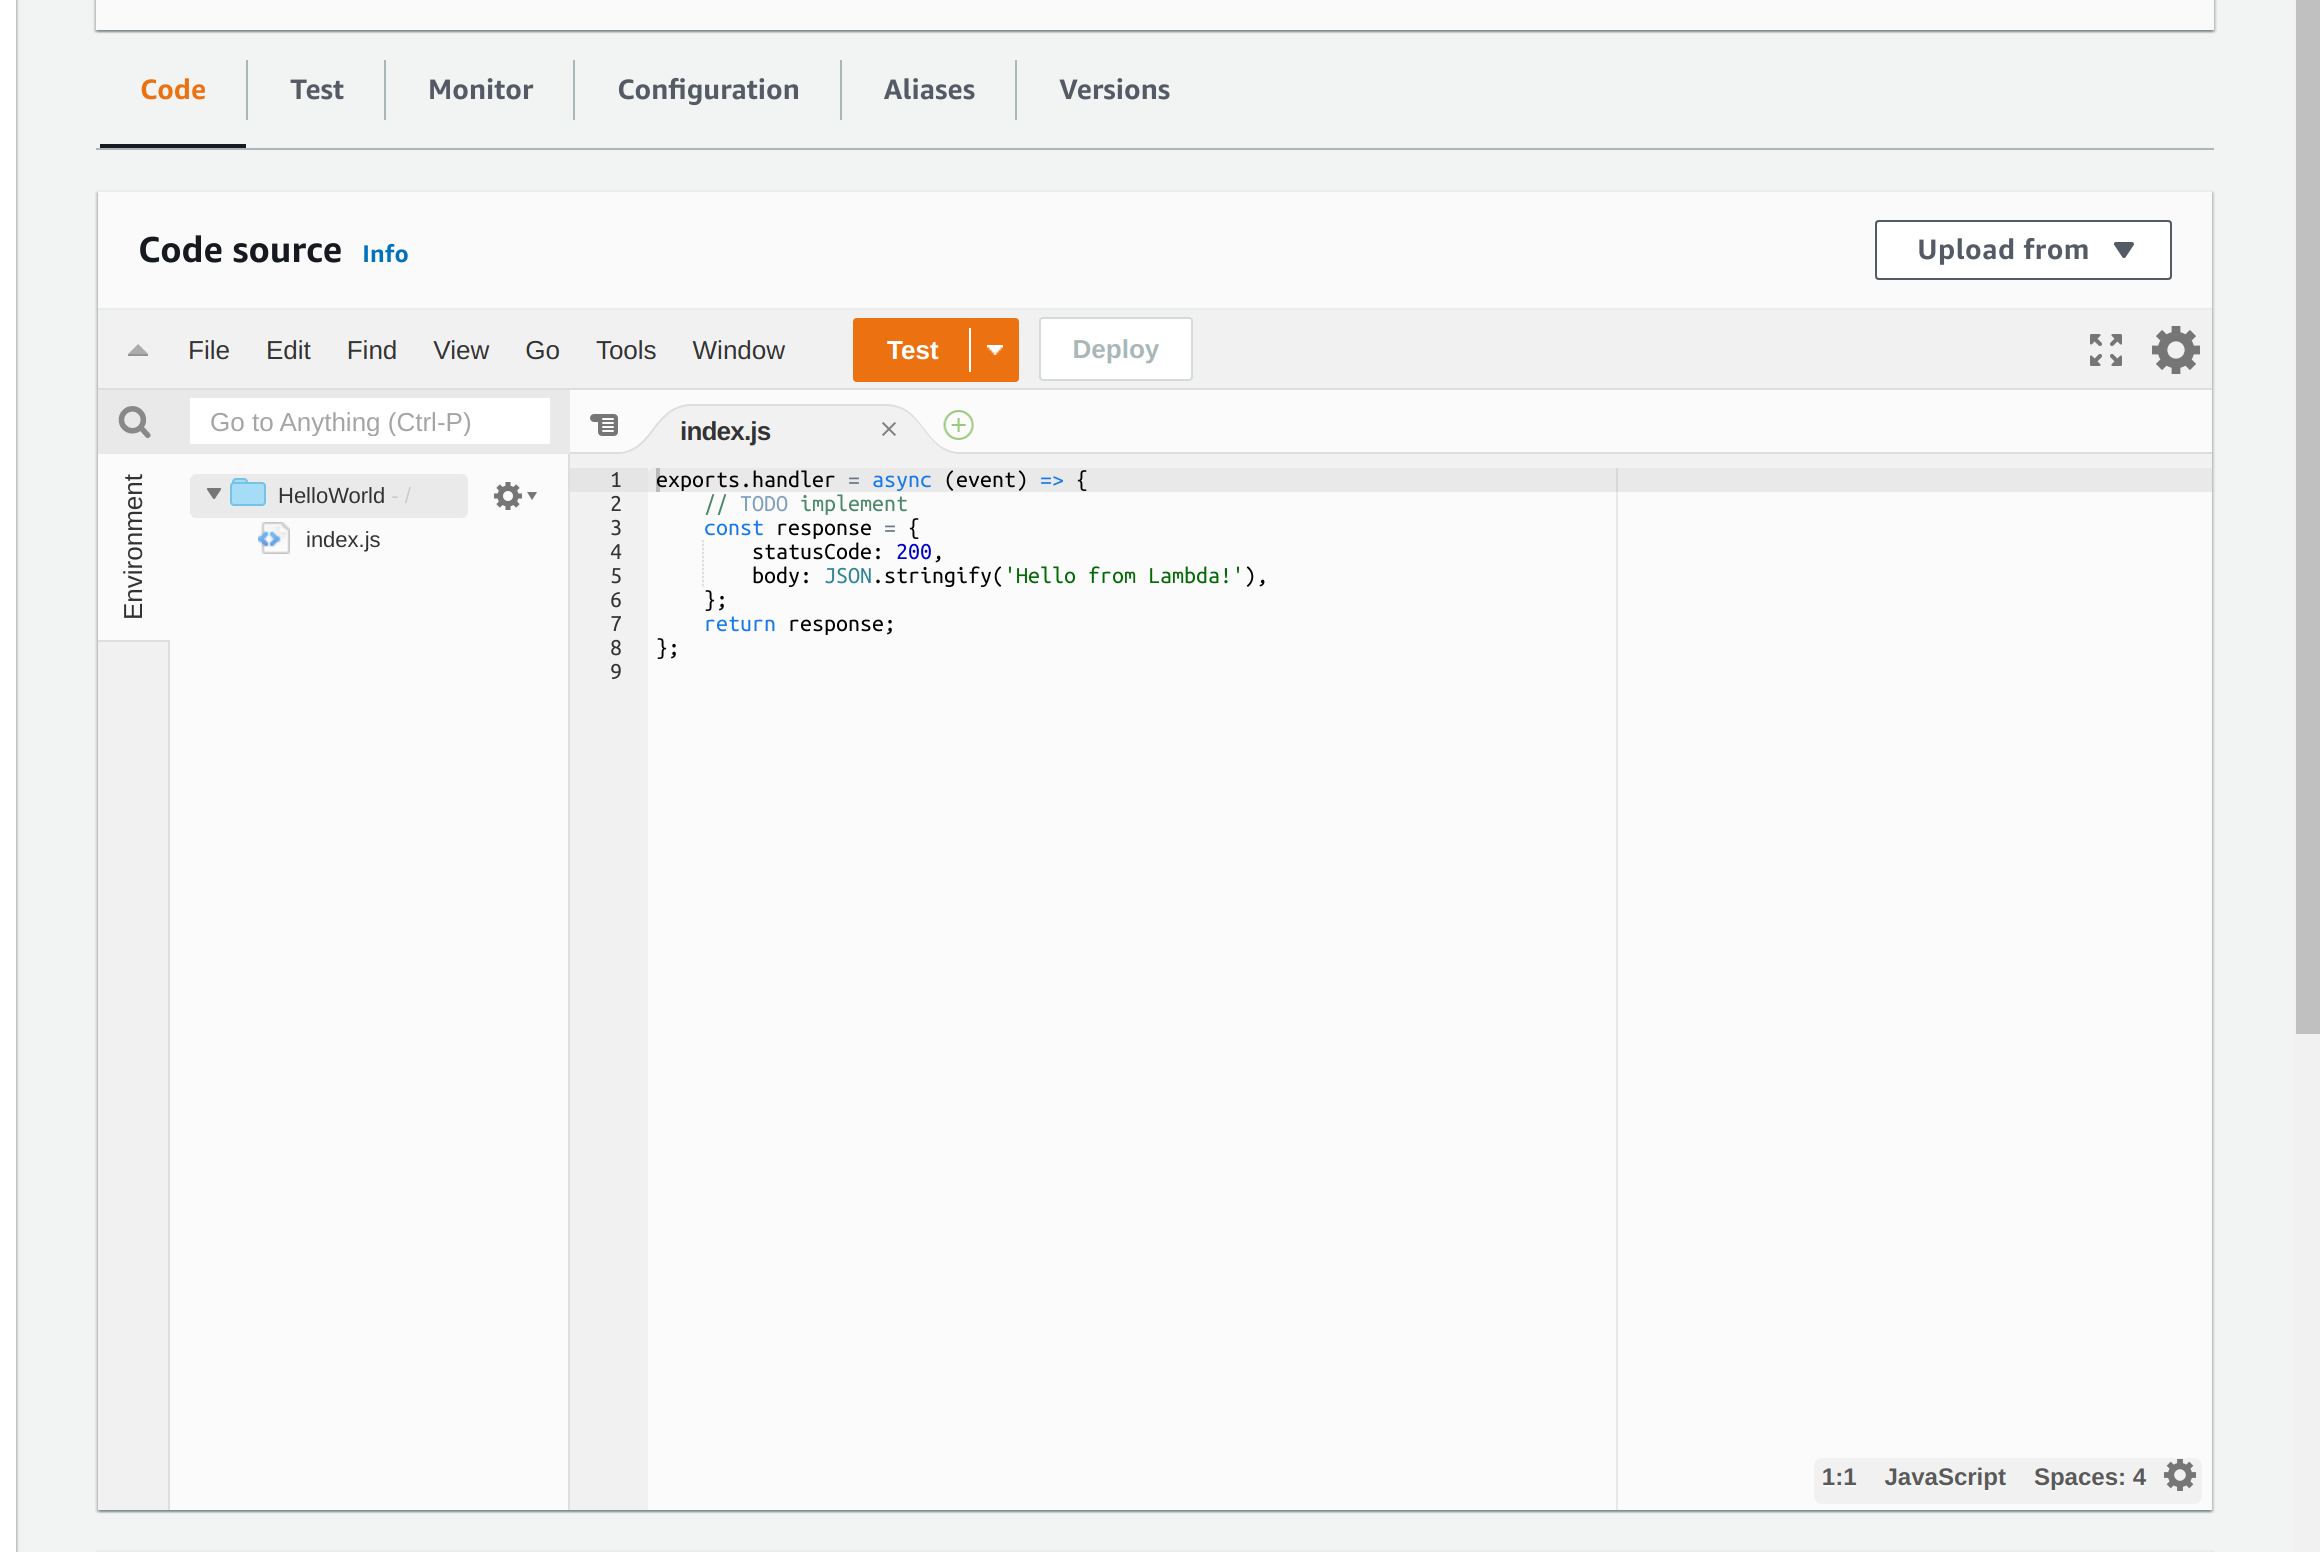The image size is (2320, 1552).
Task: Open the Tools menu
Action: tap(625, 350)
